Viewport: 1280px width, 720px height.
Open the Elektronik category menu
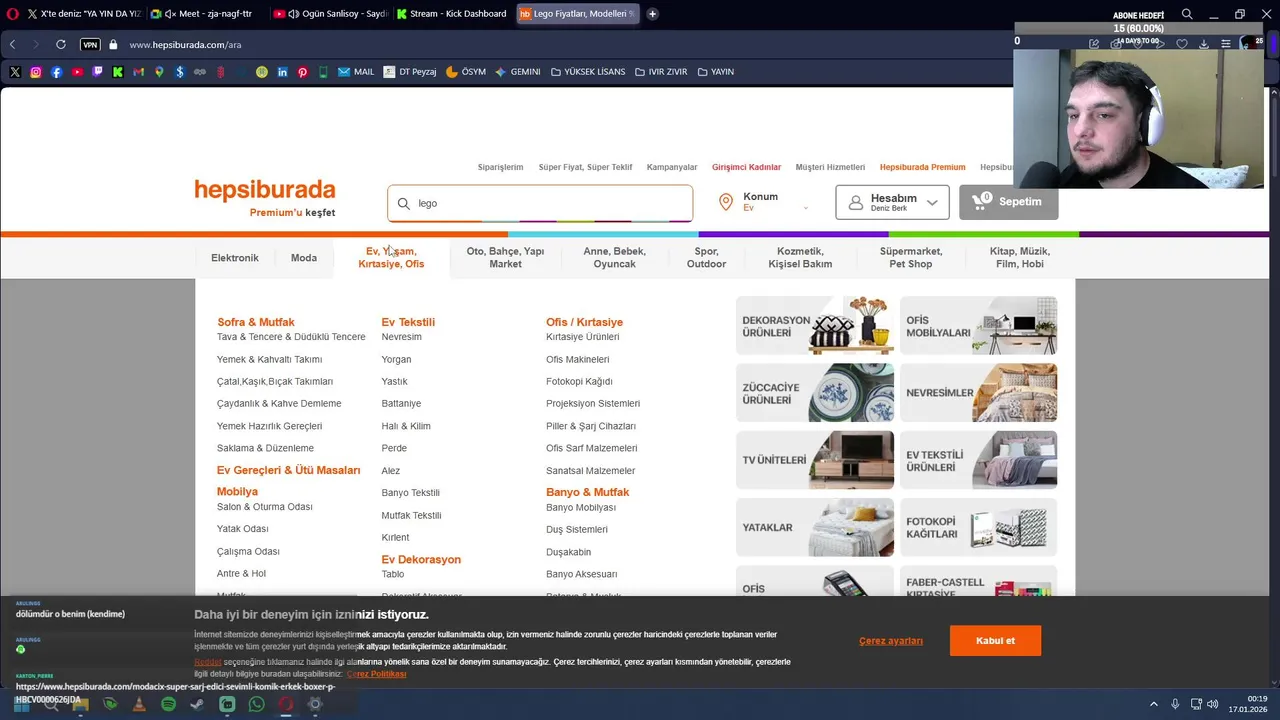tap(235, 258)
